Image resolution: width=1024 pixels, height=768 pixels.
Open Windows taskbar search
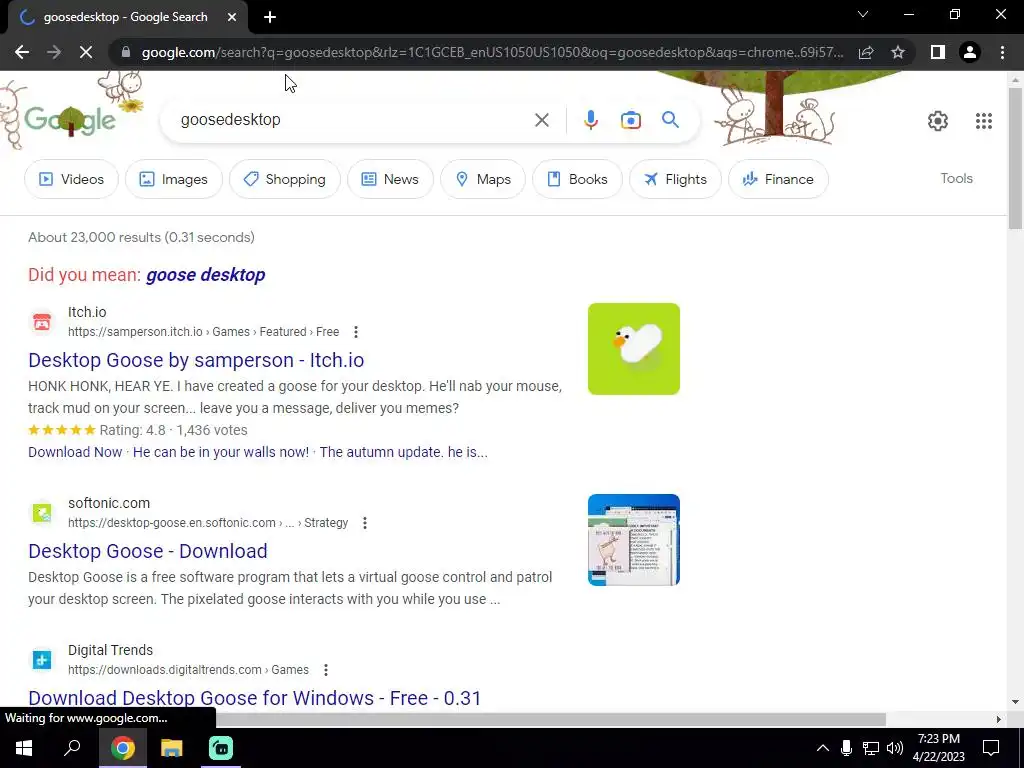click(72, 748)
